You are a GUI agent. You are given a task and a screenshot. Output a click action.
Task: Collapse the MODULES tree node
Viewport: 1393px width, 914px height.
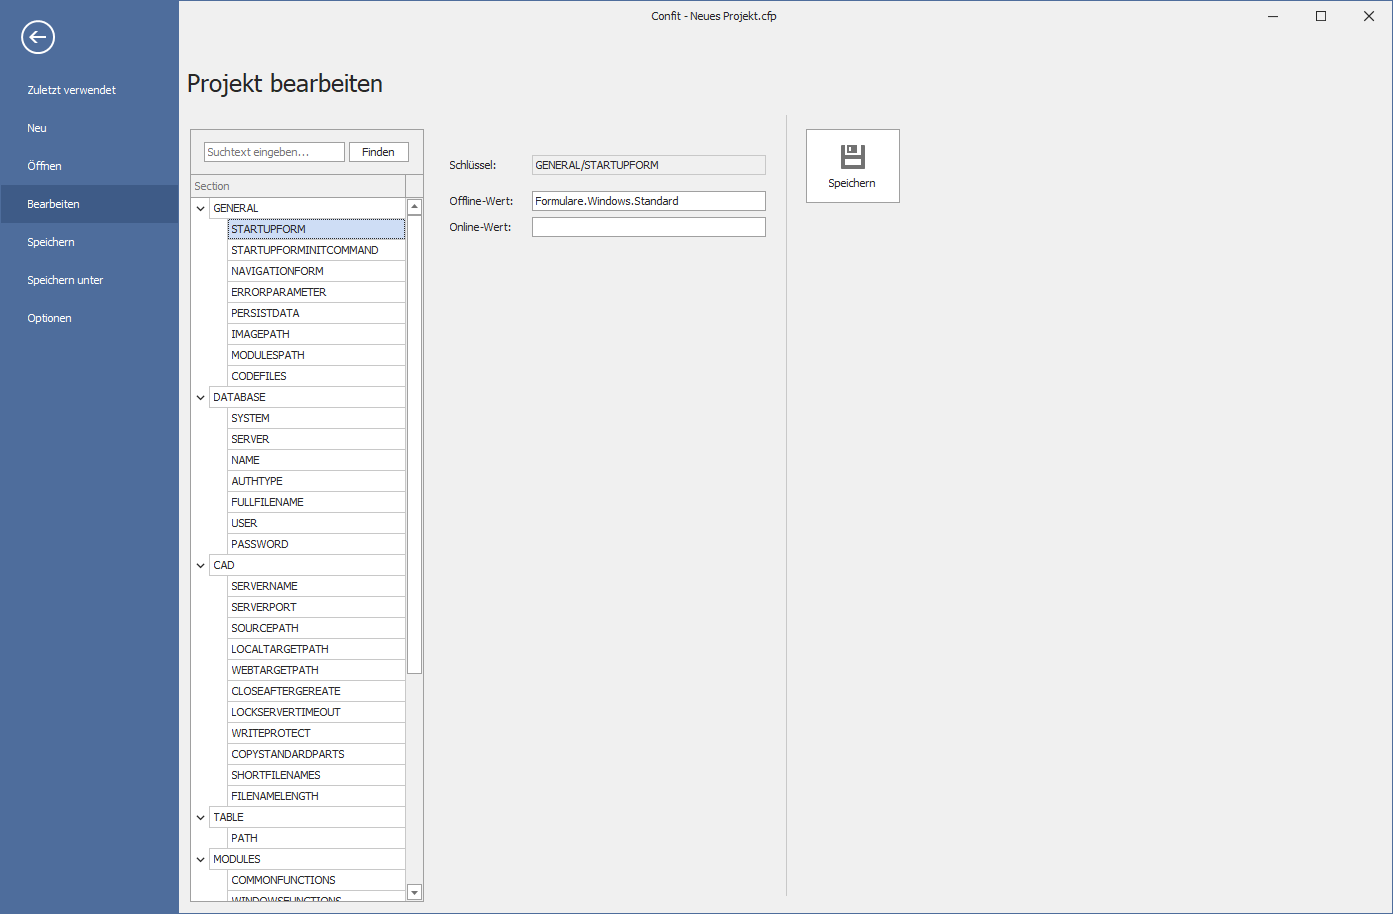click(x=201, y=860)
